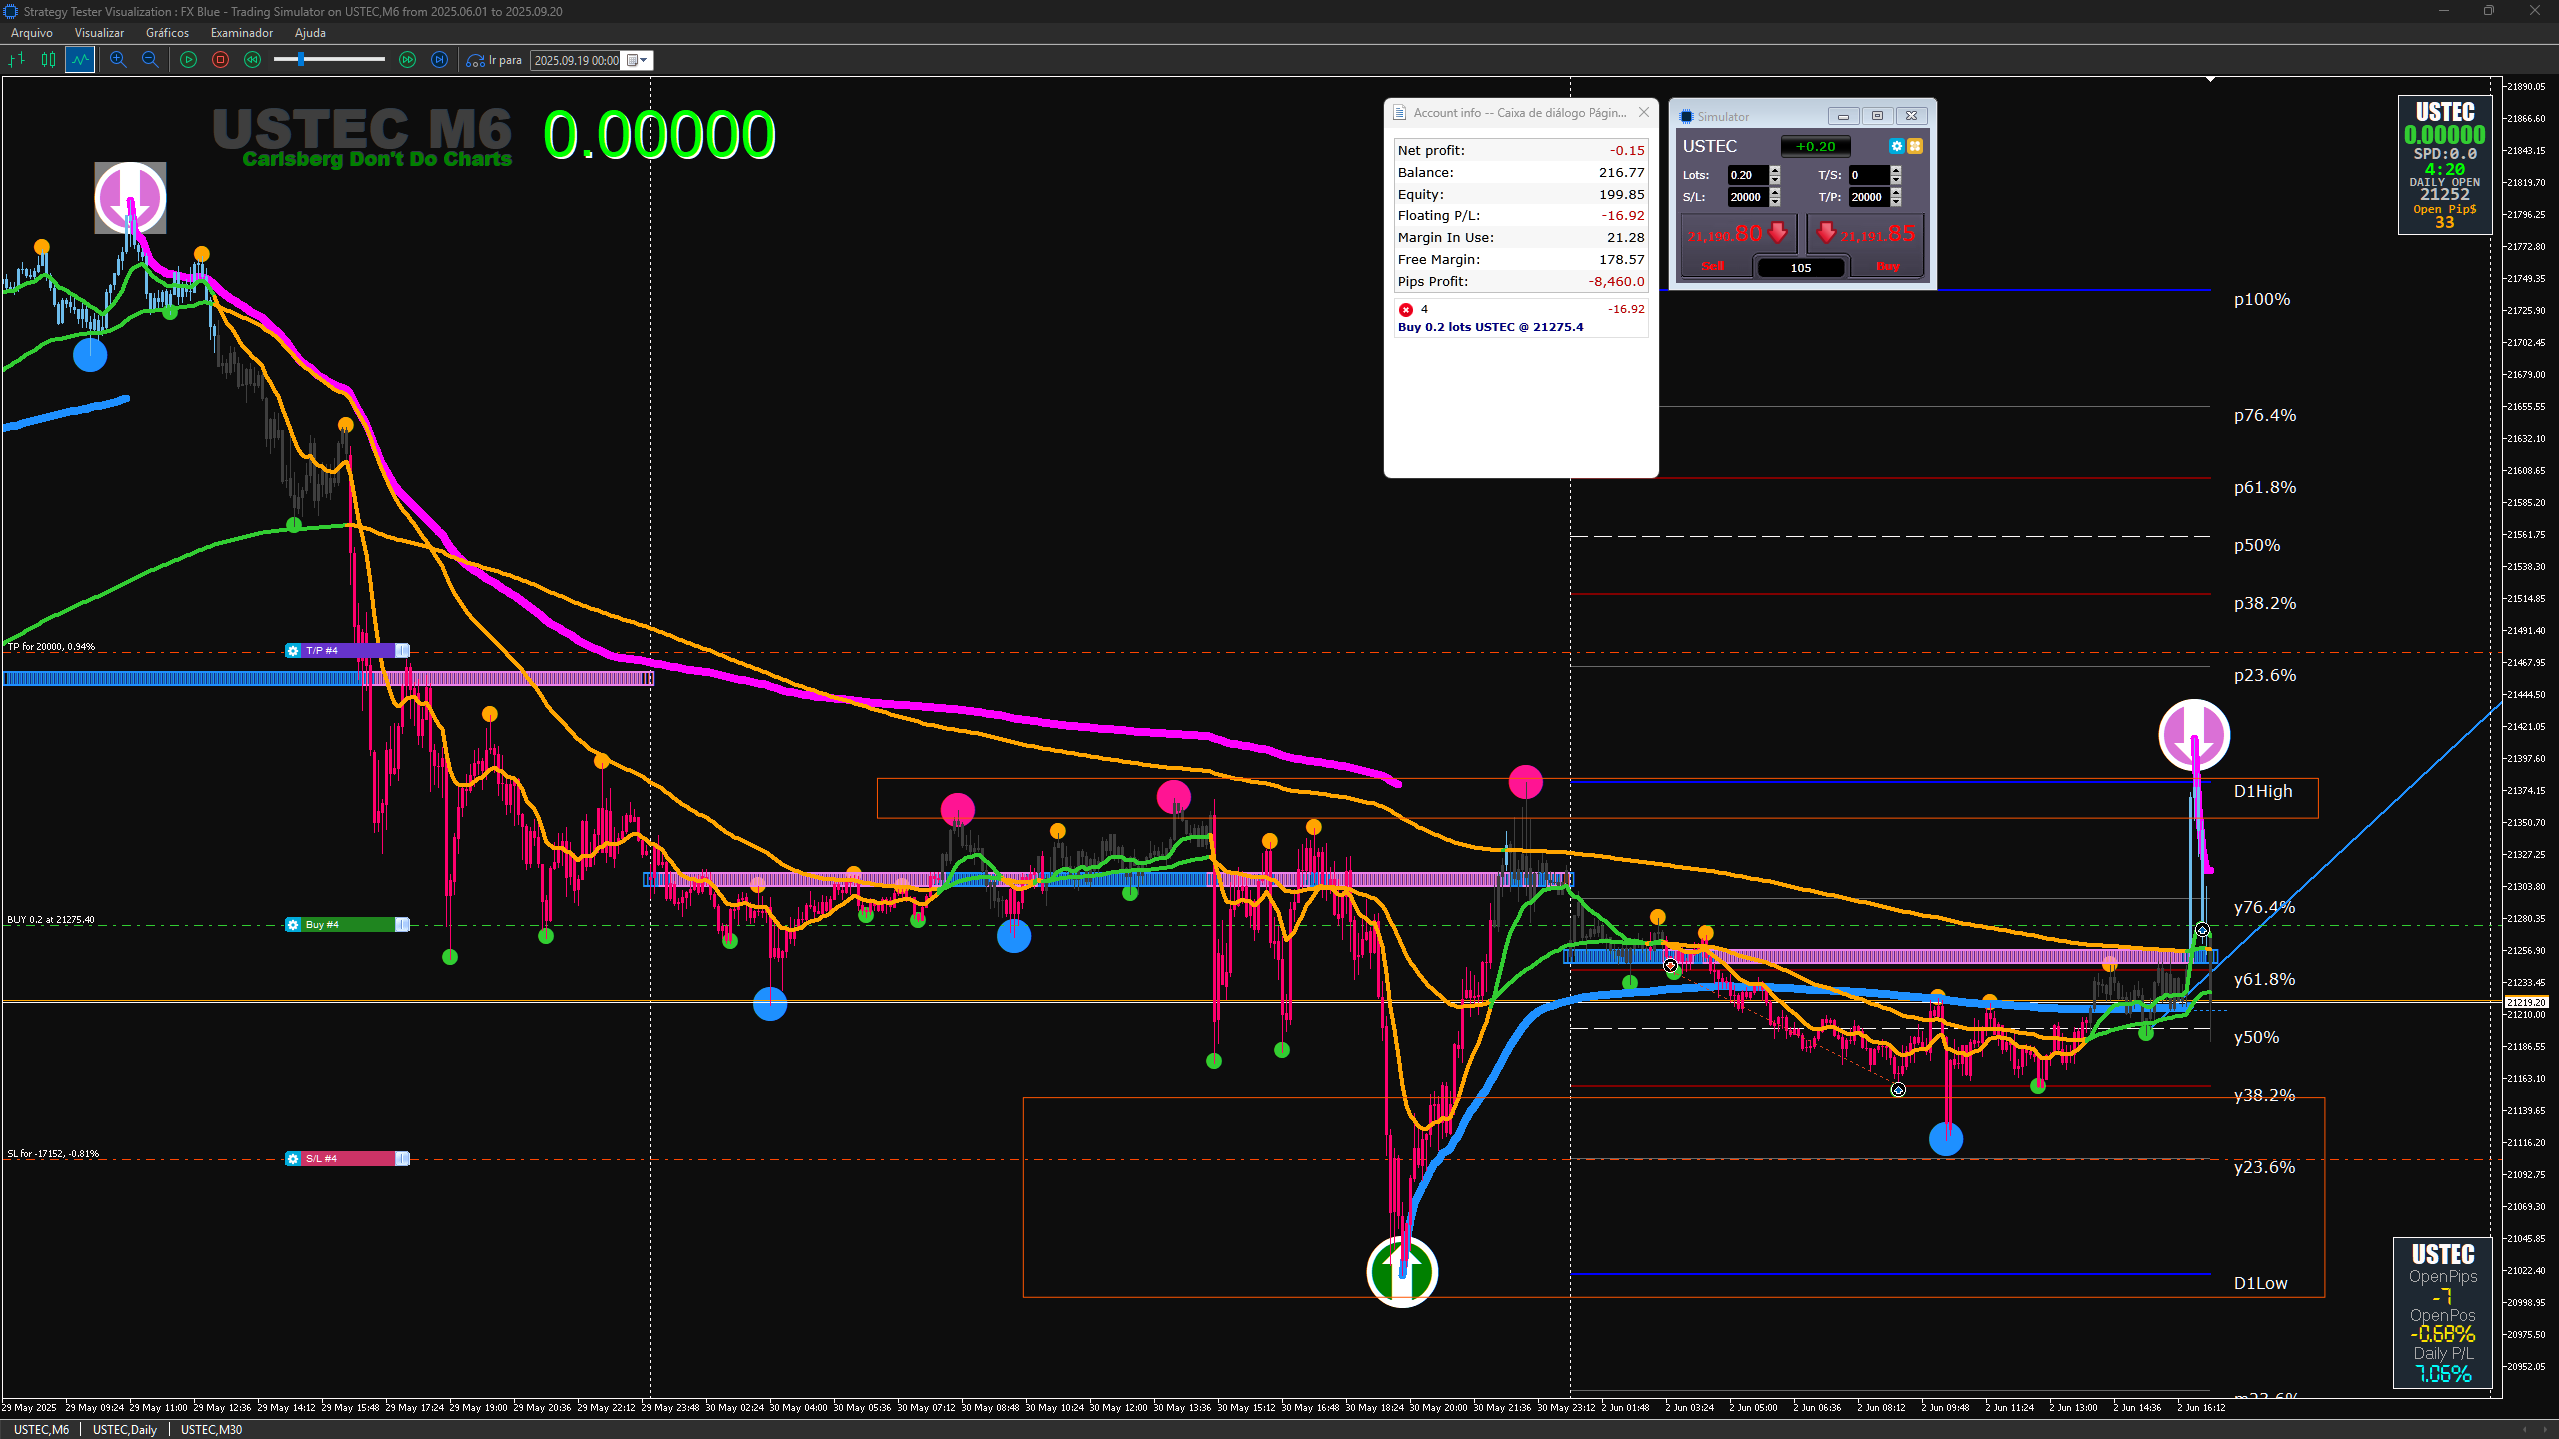This screenshot has width=2559, height=1439.
Task: Open the Examinador menu
Action: (x=241, y=33)
